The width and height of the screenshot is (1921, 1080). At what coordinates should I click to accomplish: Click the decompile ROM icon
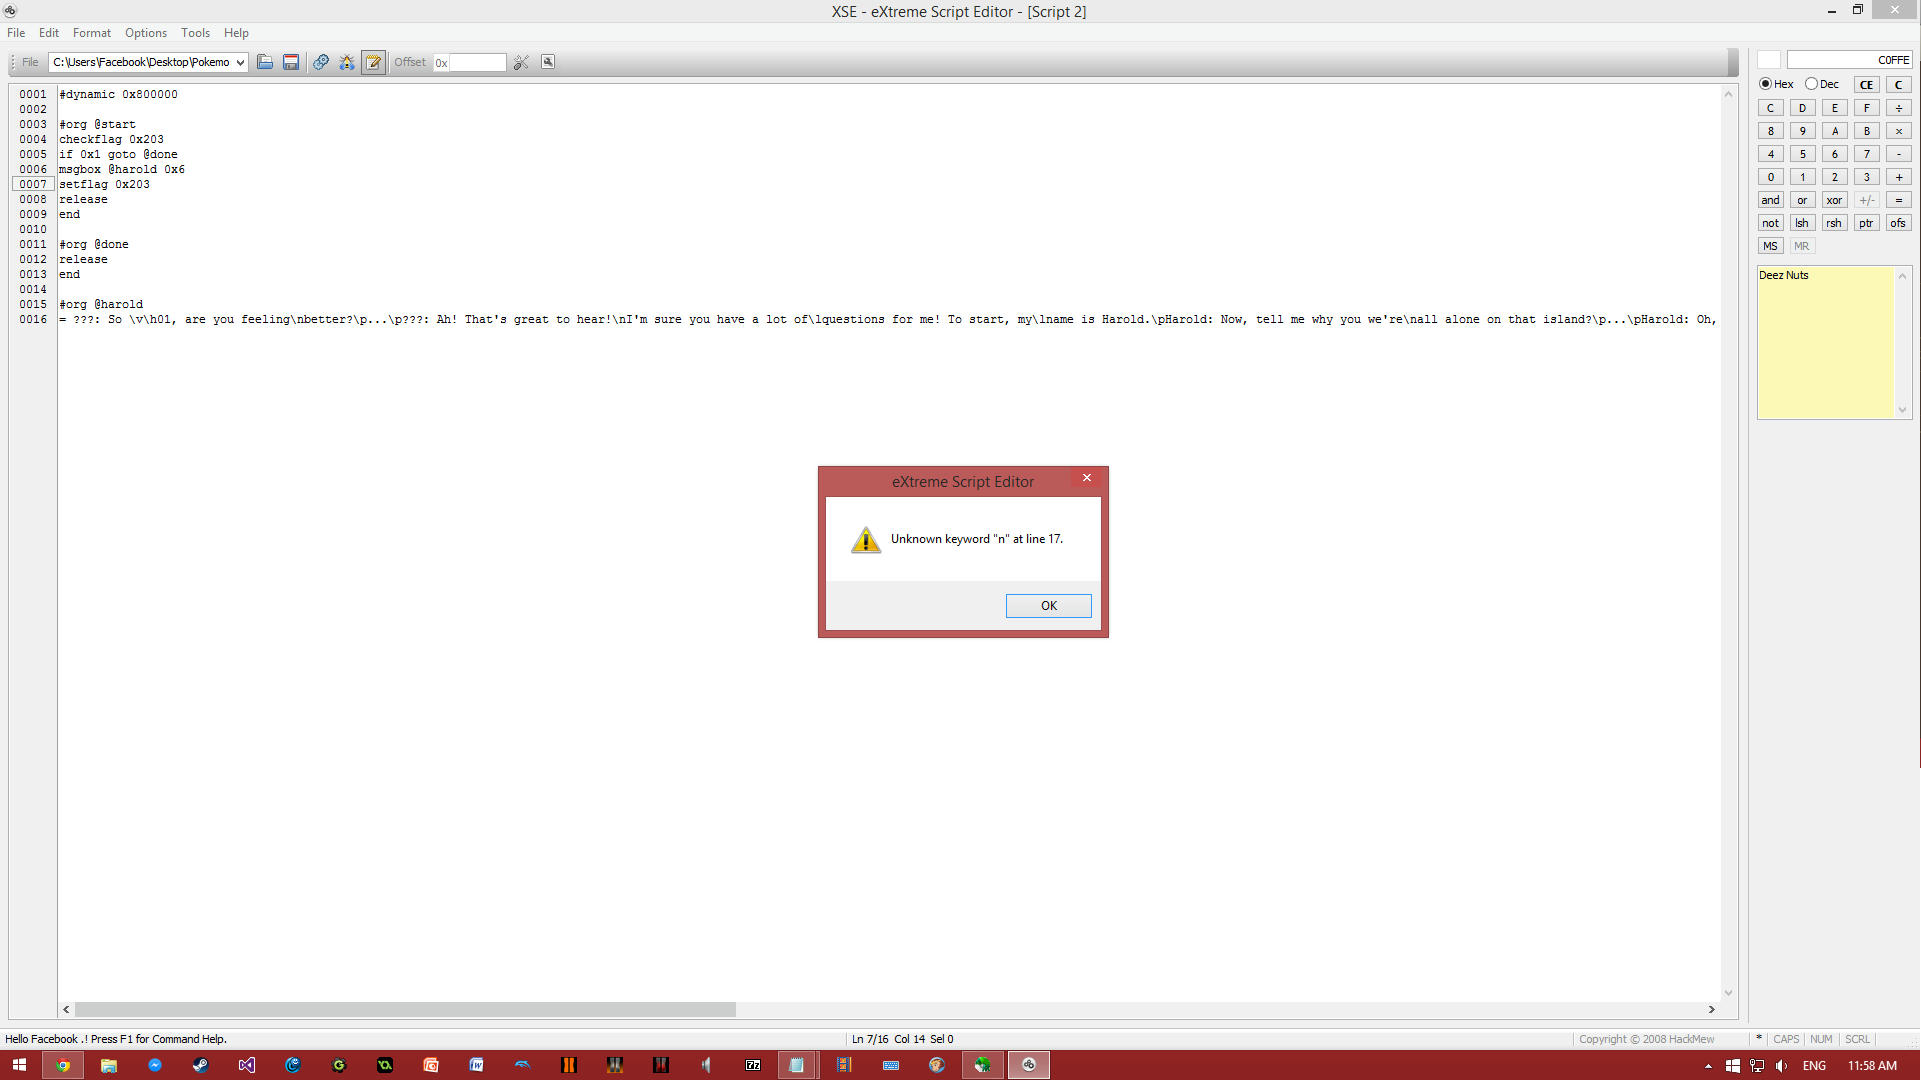coord(548,62)
